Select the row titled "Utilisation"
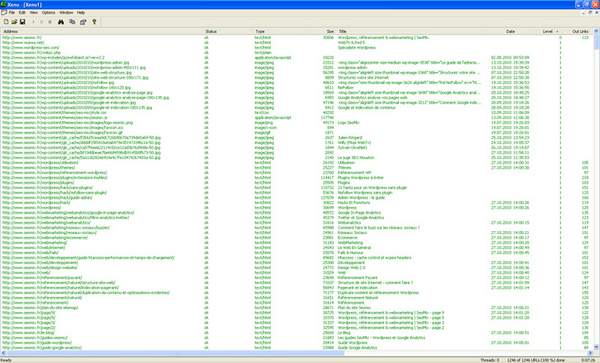 click(x=297, y=163)
